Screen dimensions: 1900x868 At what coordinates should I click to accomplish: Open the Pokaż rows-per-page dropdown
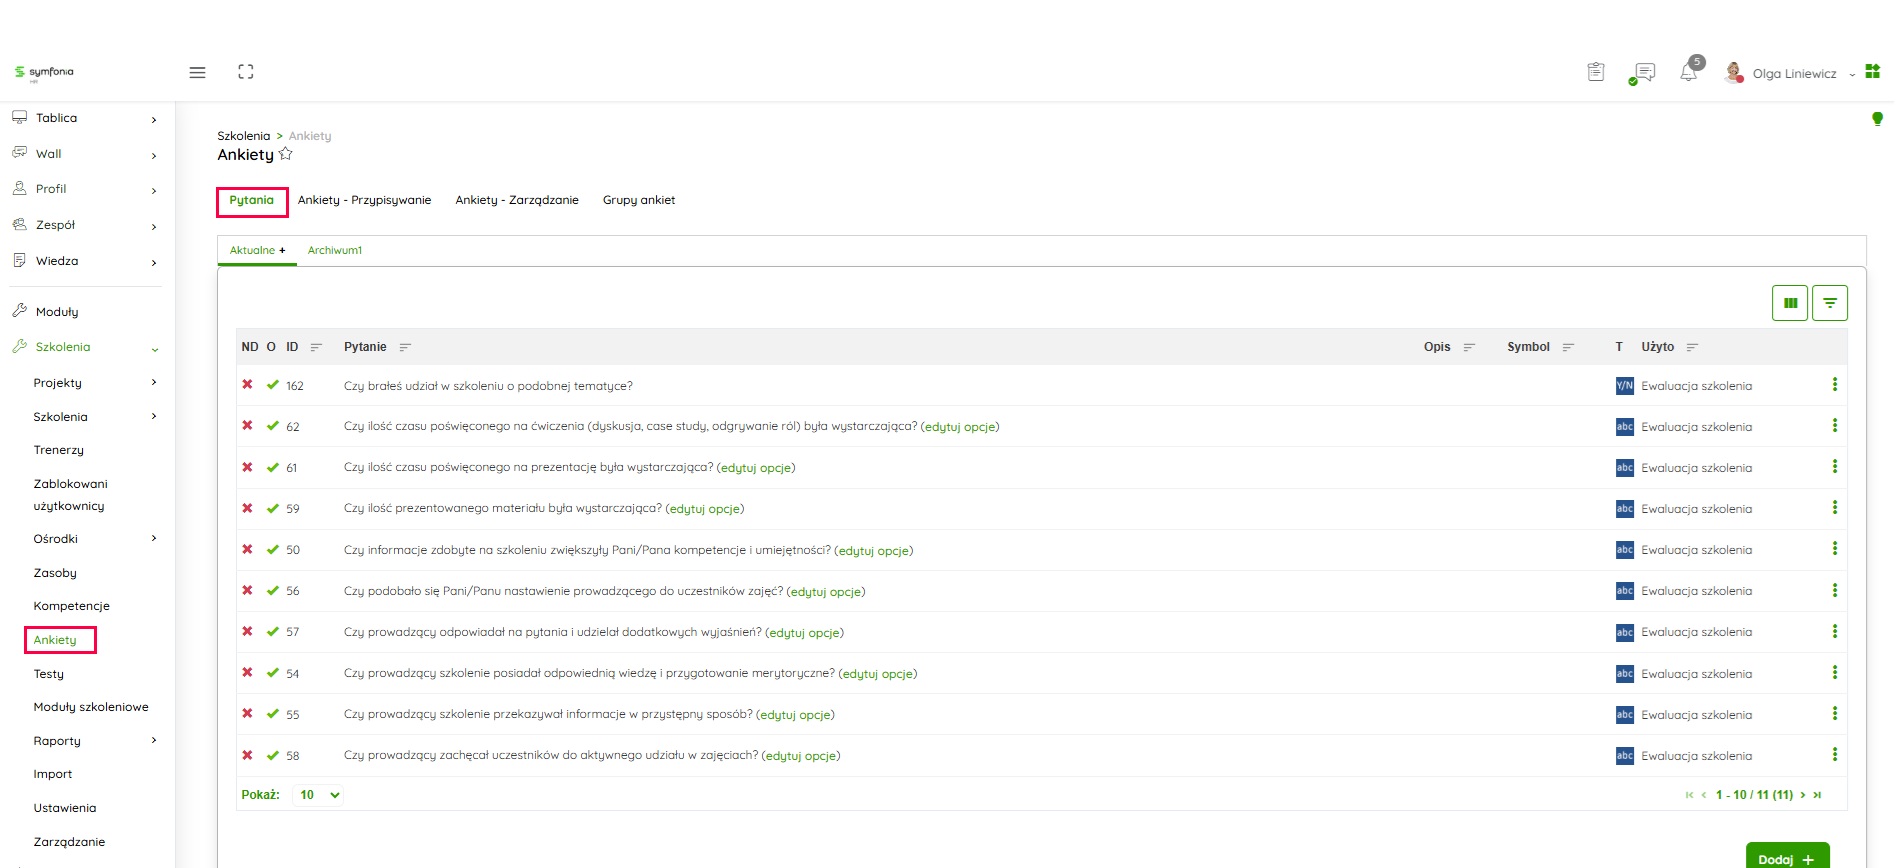pyautogui.click(x=320, y=795)
